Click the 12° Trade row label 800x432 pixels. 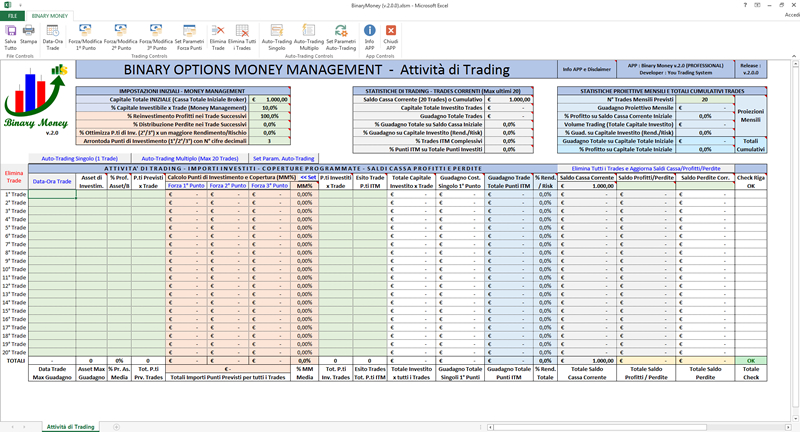pyautogui.click(x=14, y=286)
